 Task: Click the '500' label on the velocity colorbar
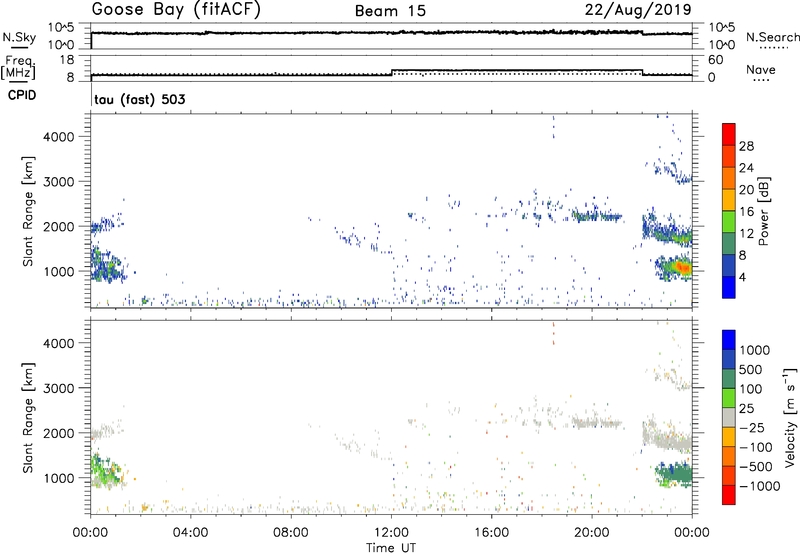pyautogui.click(x=751, y=369)
